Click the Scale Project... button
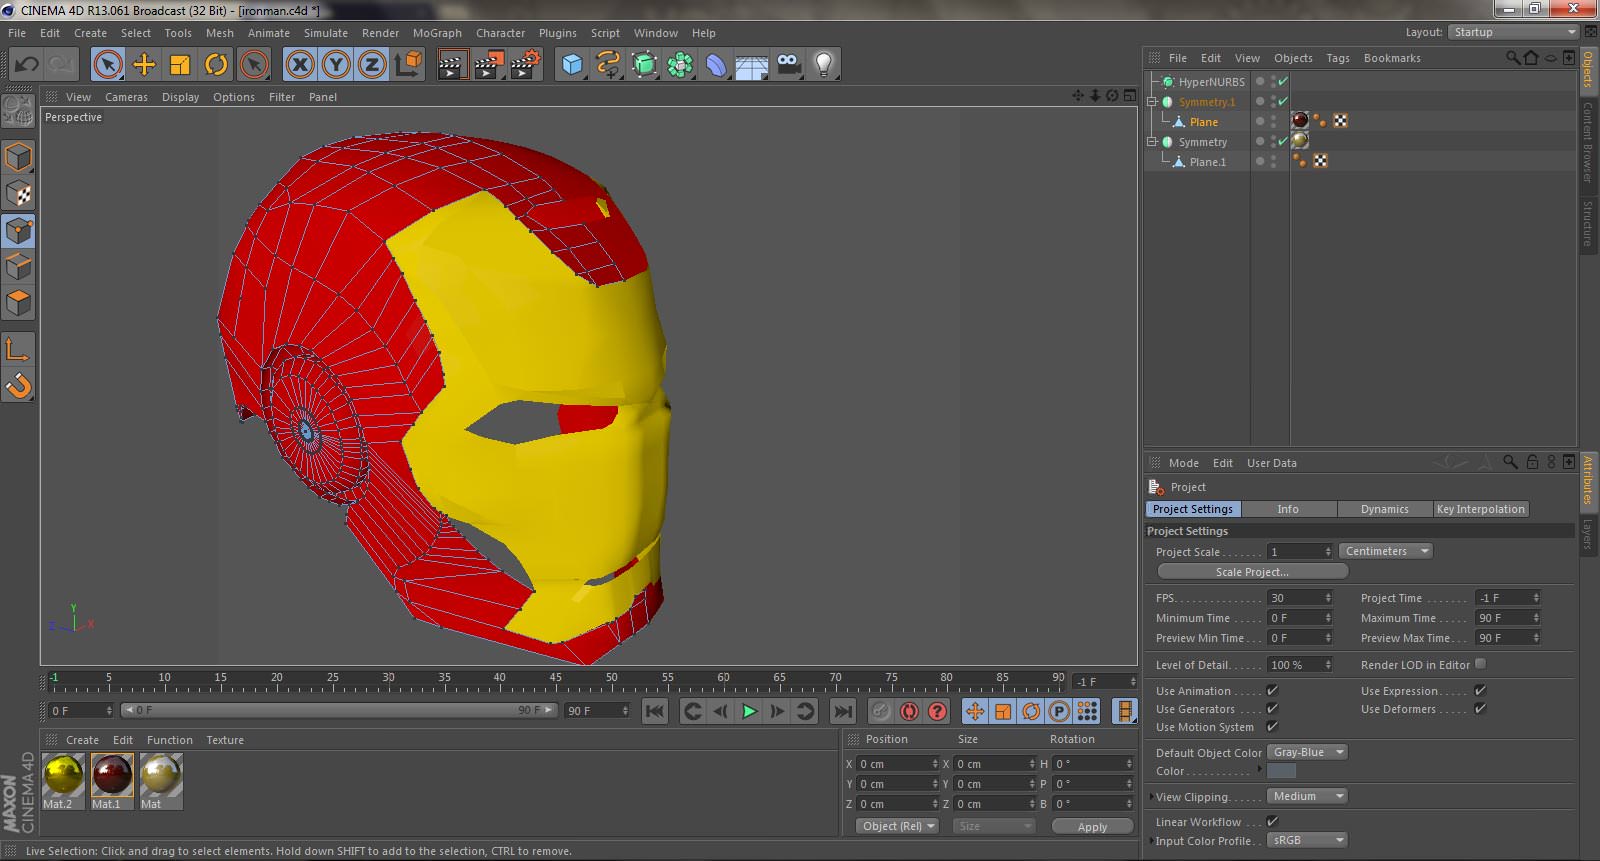 (1252, 572)
